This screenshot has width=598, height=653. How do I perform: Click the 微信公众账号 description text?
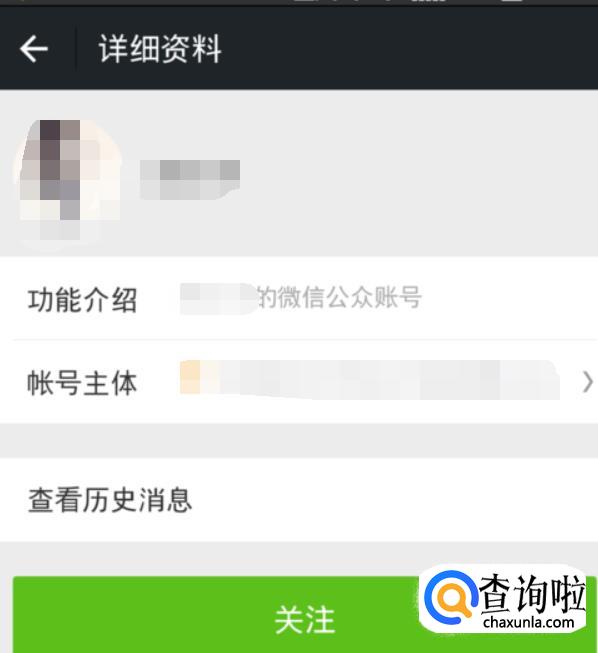[339, 297]
